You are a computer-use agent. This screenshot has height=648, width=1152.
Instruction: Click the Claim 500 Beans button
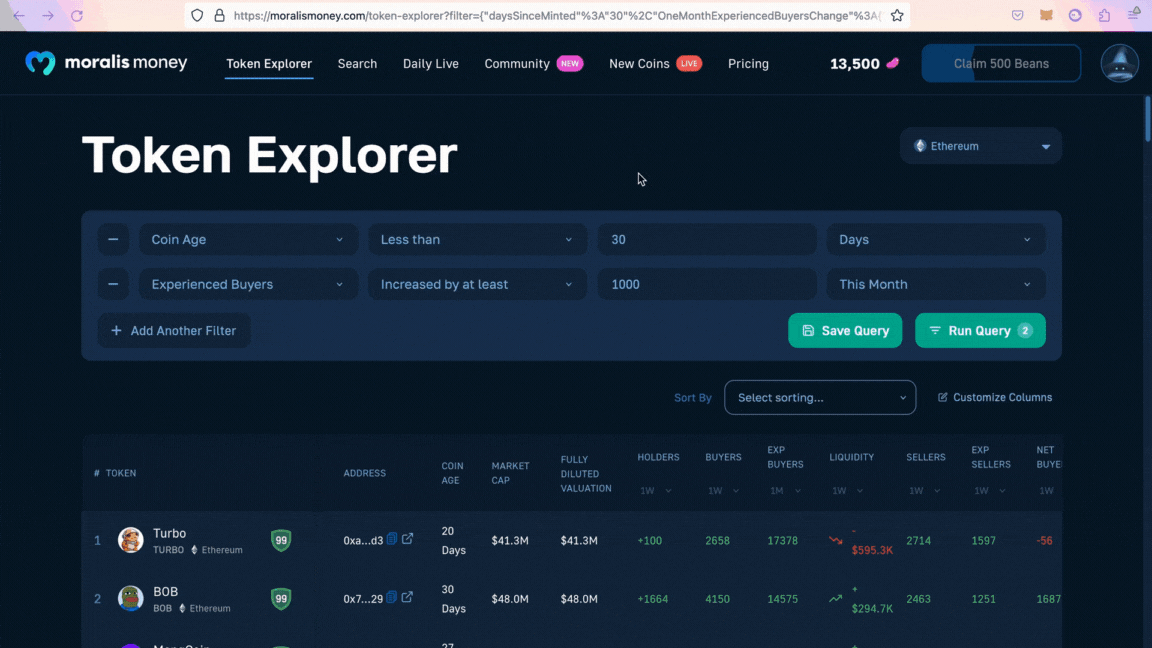pos(1001,63)
